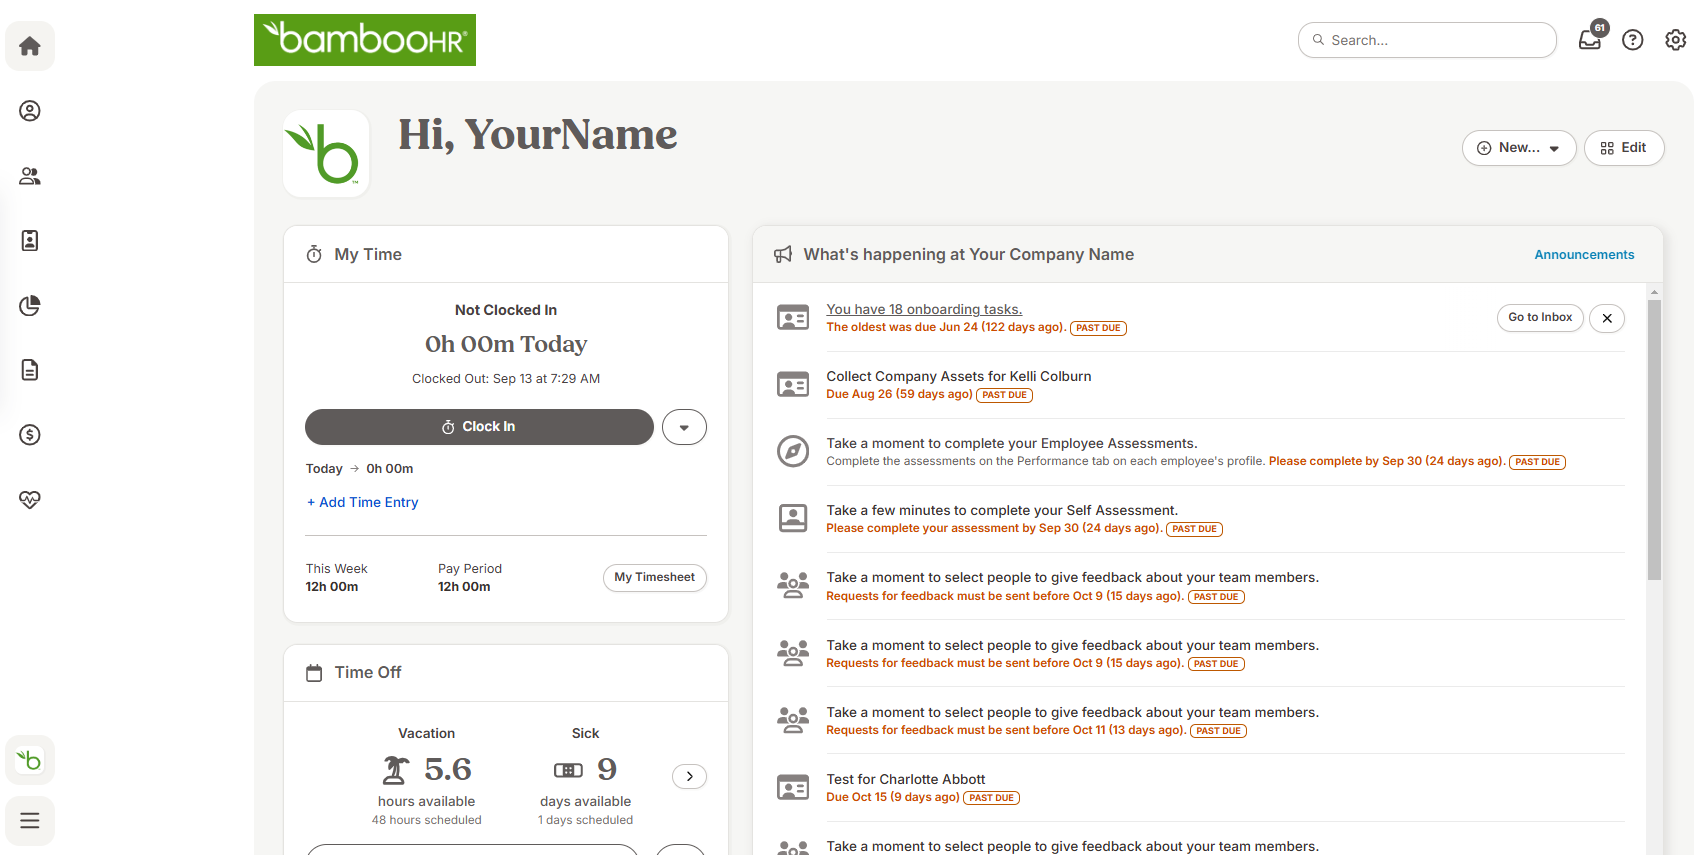Open My Info profile icon in sidebar
The height and width of the screenshot is (855, 1701).
pyautogui.click(x=30, y=111)
